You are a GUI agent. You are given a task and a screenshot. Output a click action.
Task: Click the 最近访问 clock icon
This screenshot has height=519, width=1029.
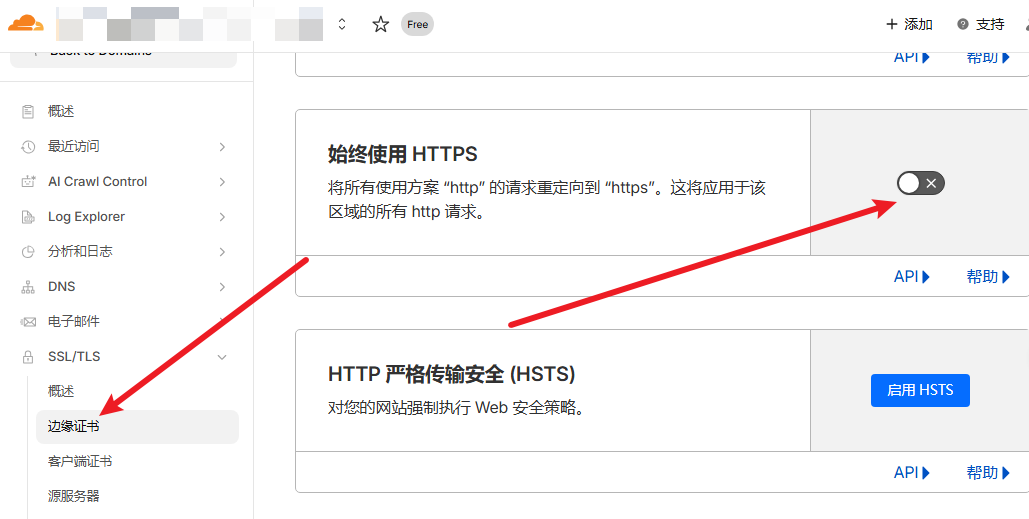(28, 147)
